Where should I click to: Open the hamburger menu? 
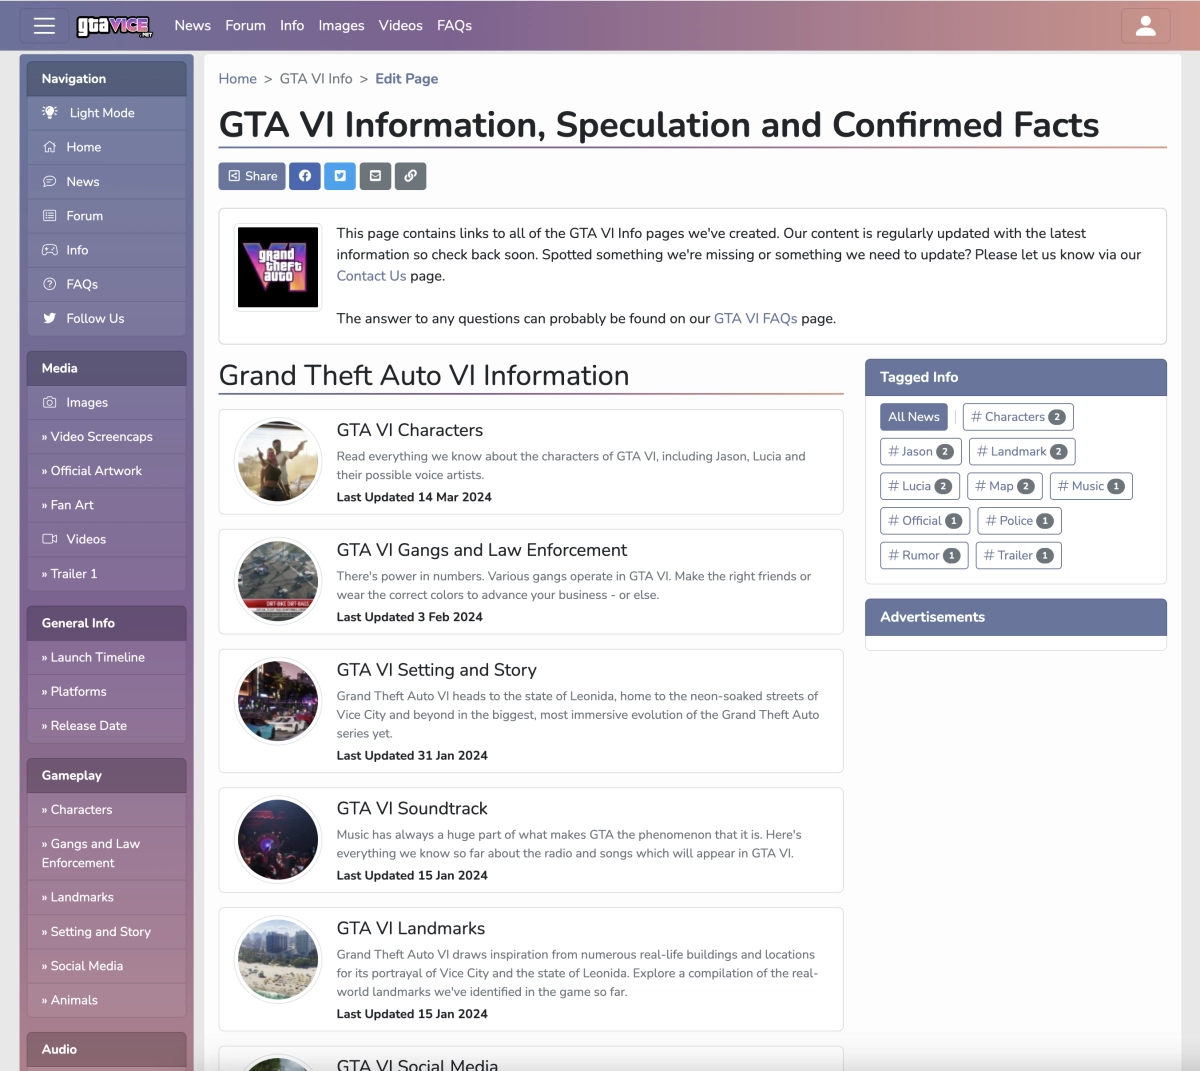(44, 26)
